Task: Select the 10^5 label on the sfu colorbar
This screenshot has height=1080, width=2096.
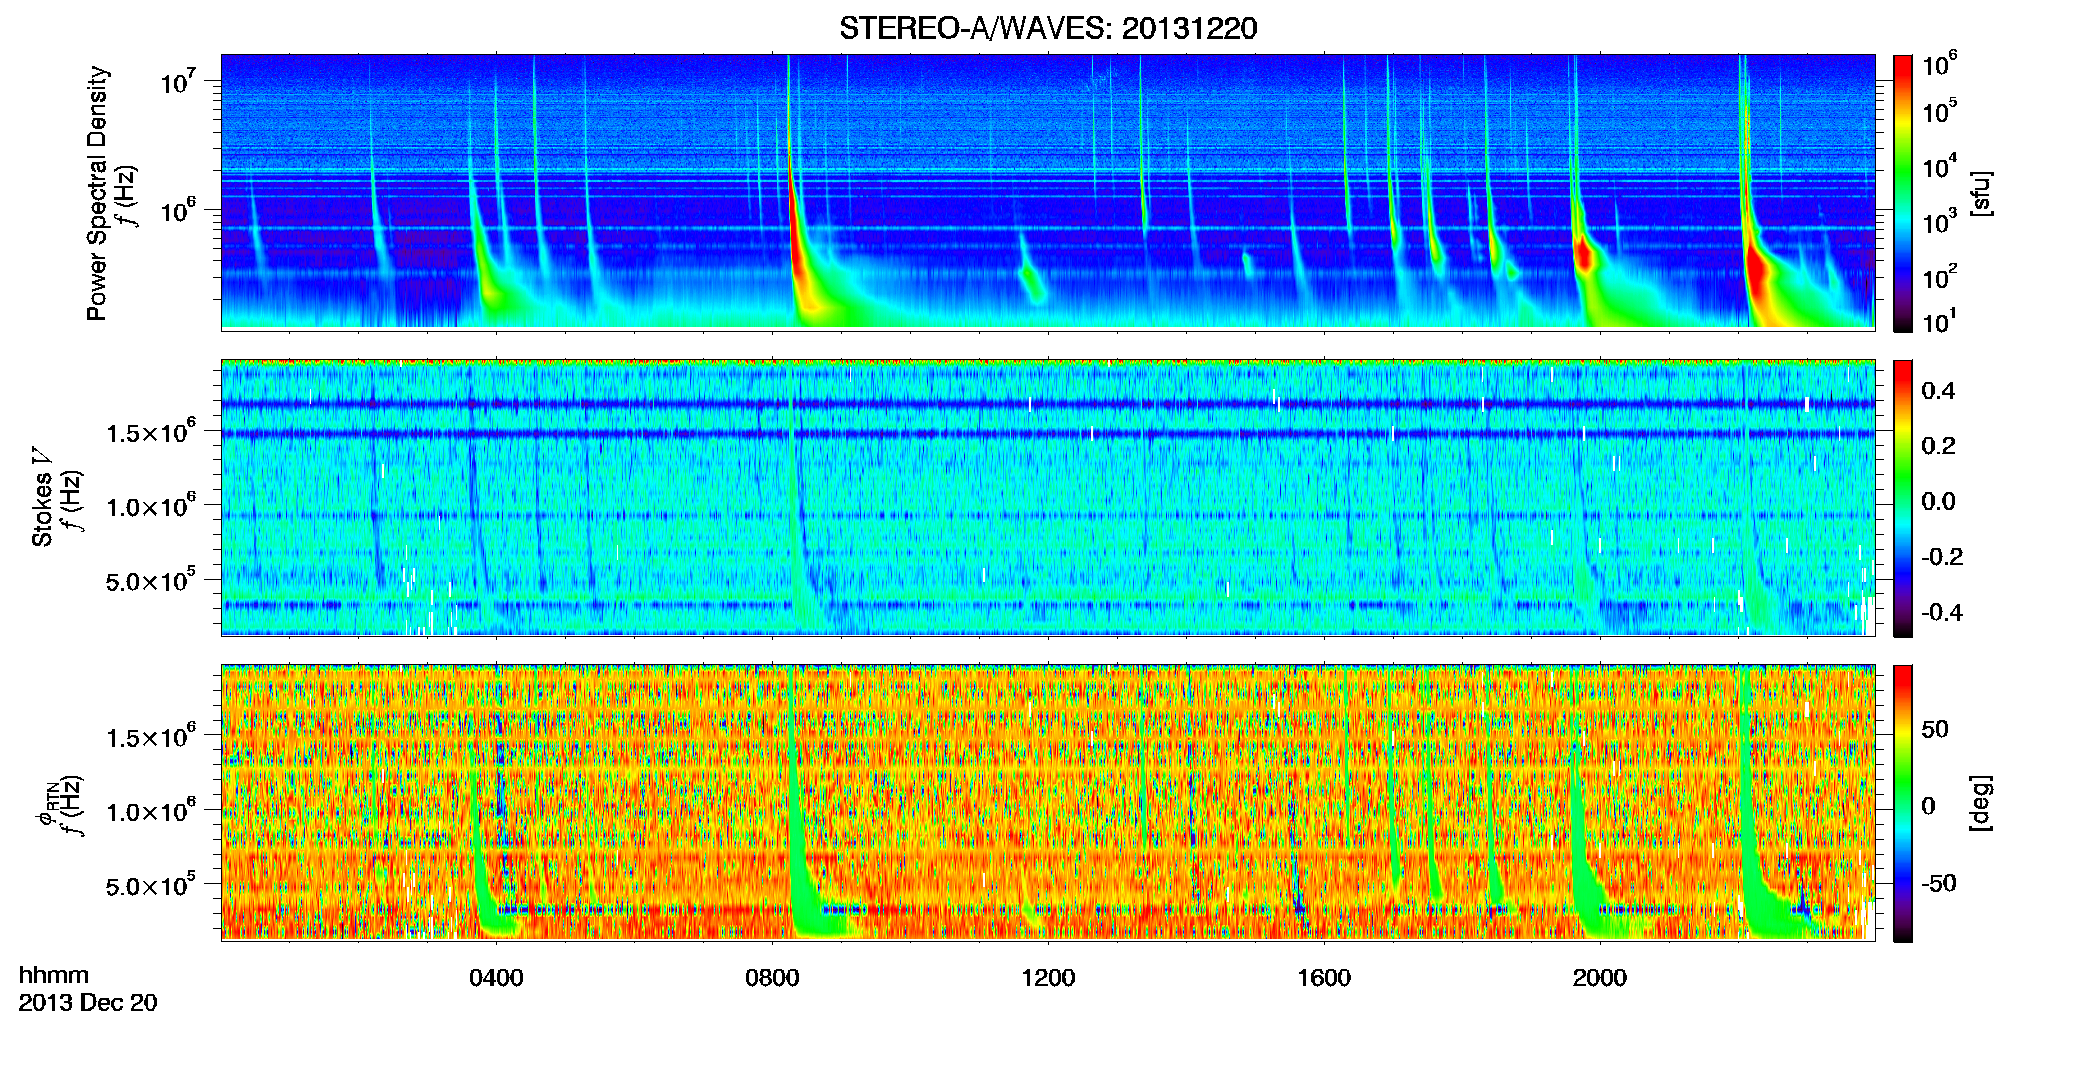Action: pyautogui.click(x=1940, y=111)
